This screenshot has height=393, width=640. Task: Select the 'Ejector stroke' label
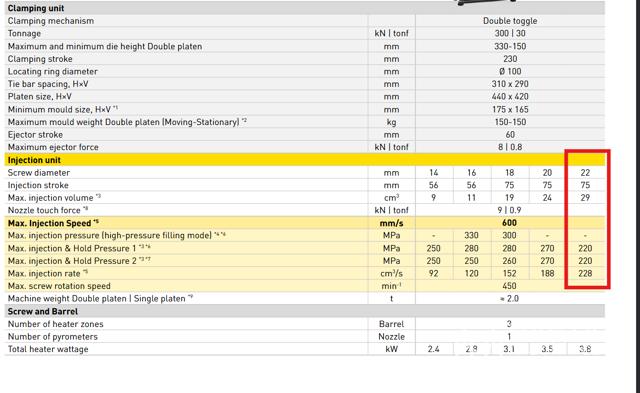click(35, 135)
